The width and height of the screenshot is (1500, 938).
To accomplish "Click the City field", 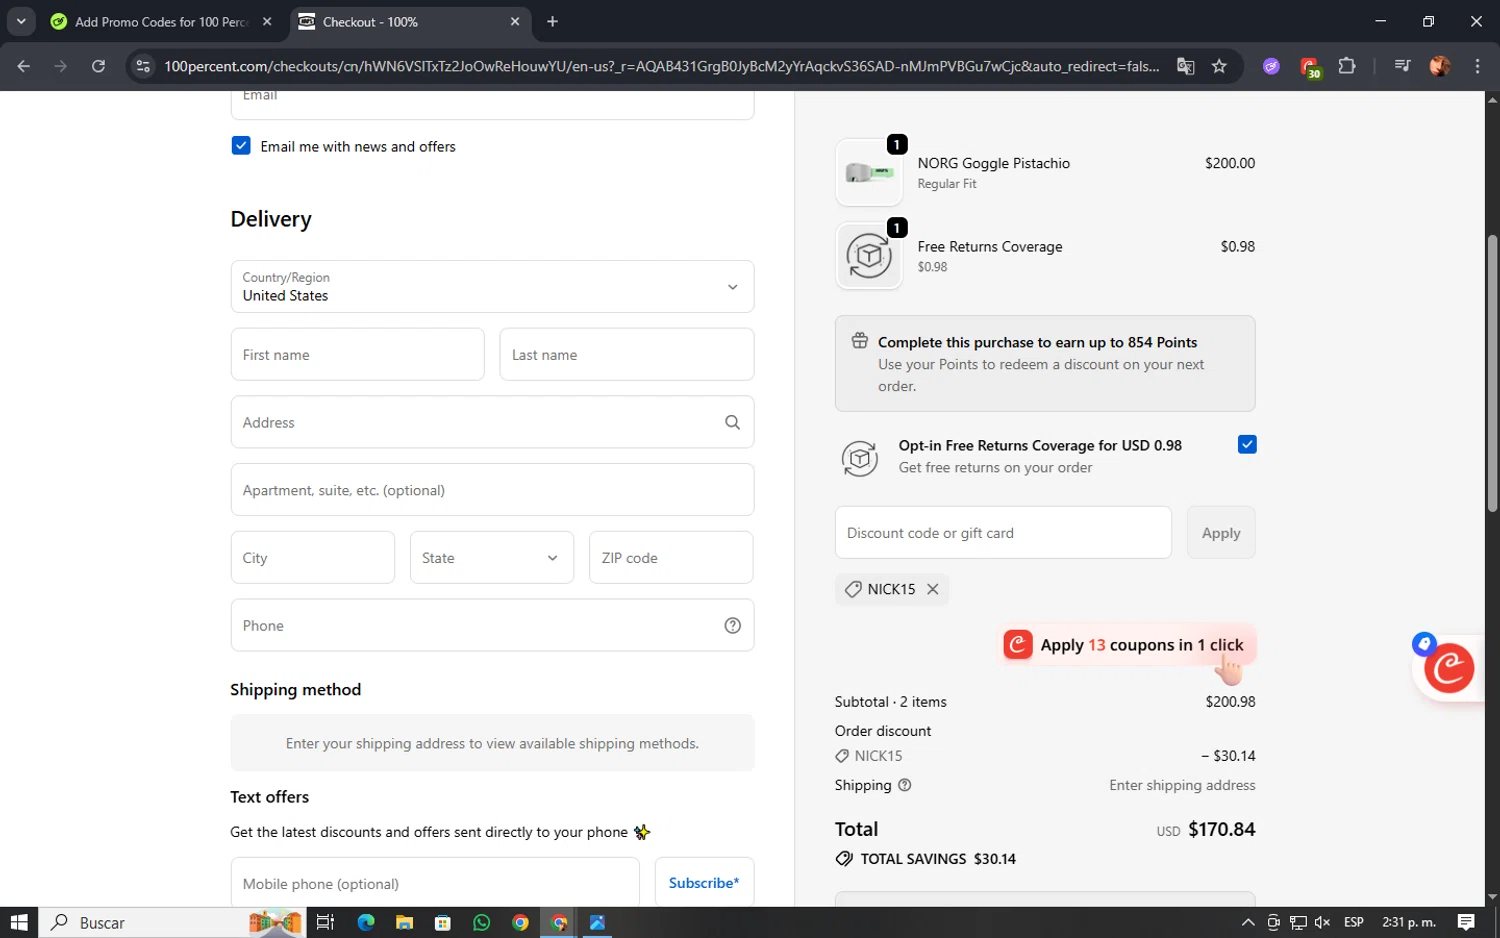I will (x=312, y=557).
